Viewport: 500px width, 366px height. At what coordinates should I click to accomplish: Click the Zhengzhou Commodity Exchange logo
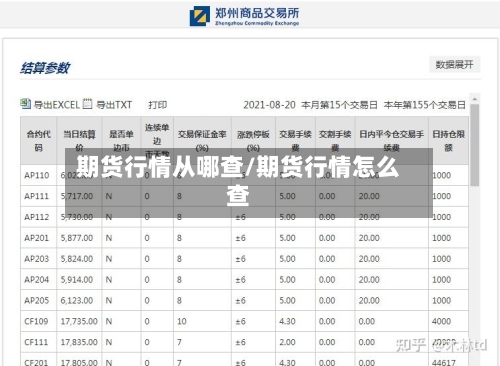(x=244, y=16)
